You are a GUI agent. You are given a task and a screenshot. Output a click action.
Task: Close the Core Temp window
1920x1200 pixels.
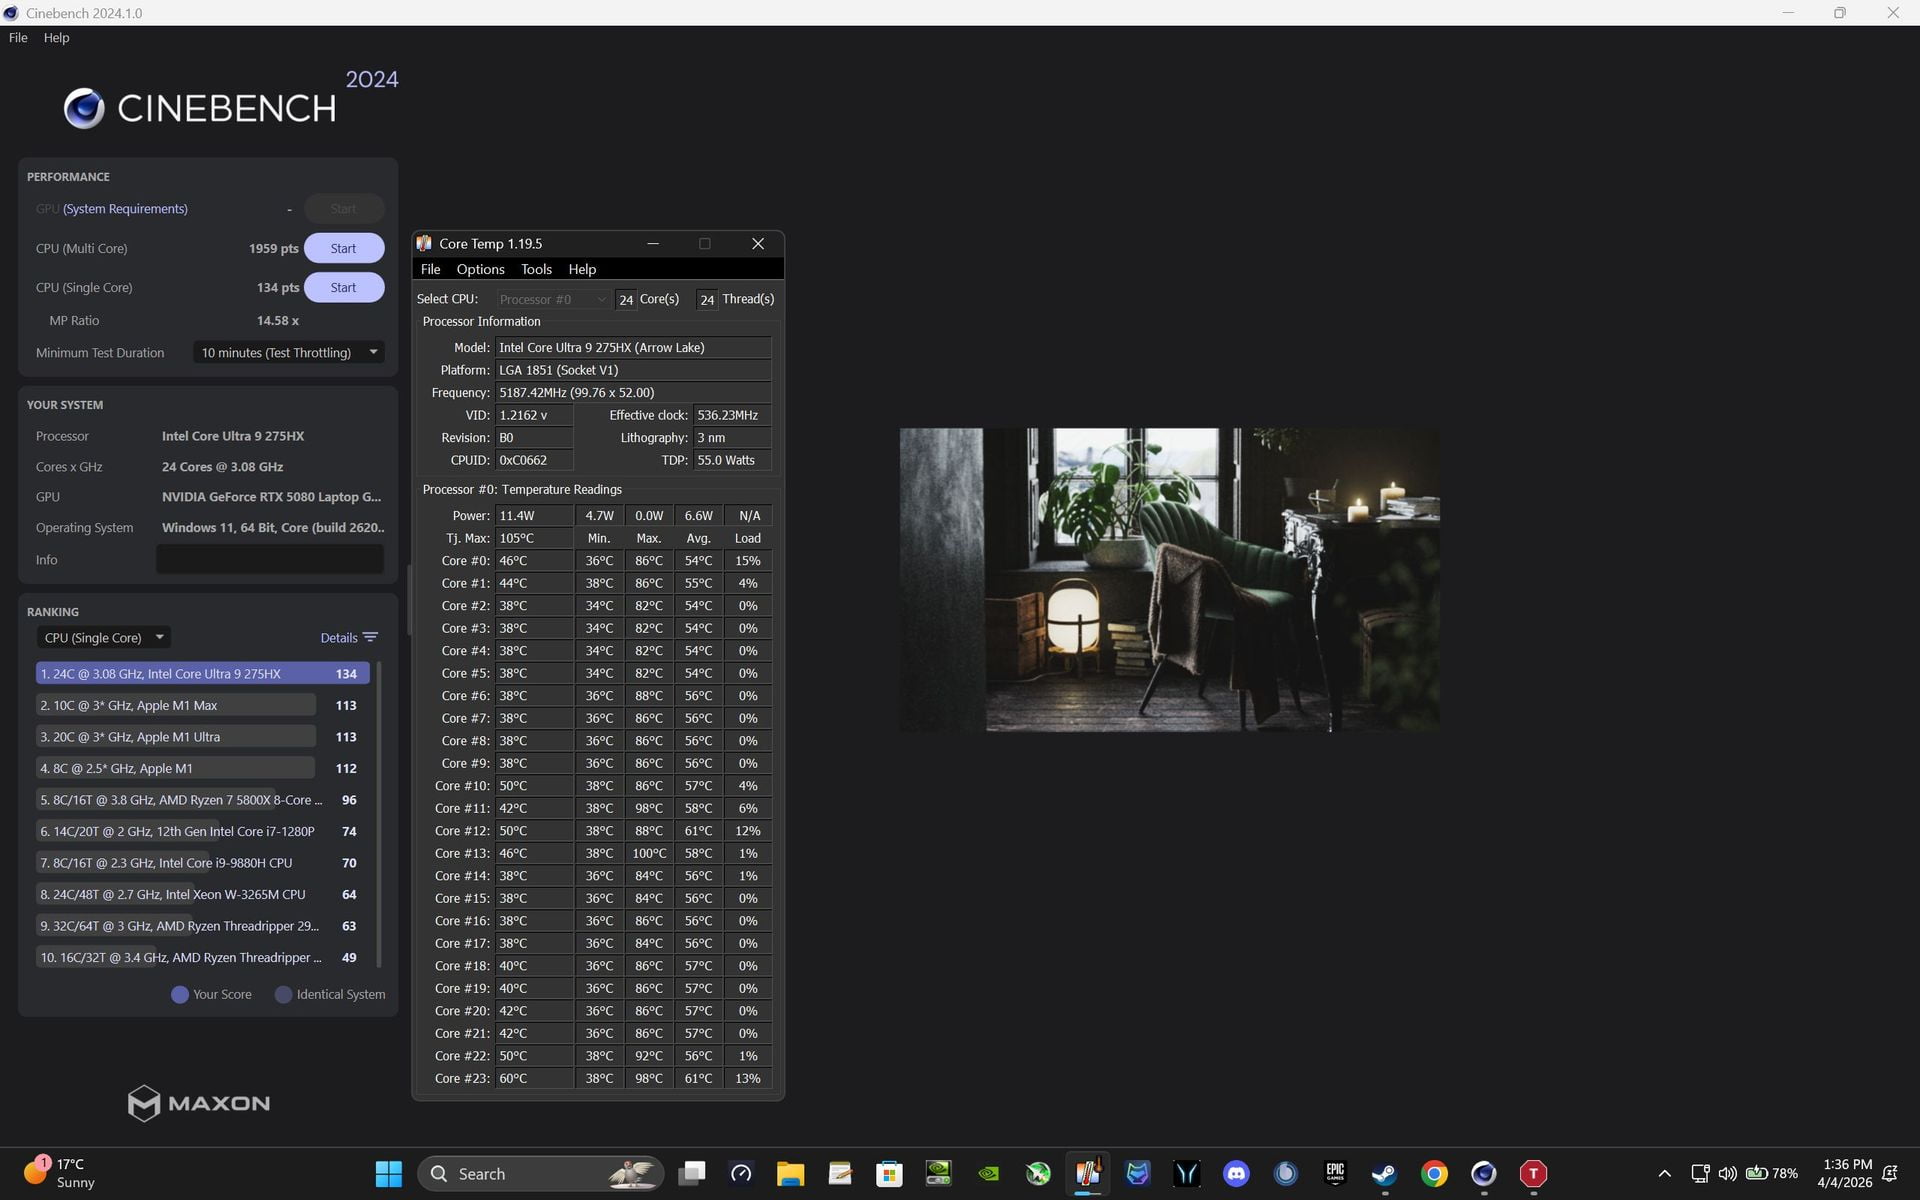click(758, 243)
